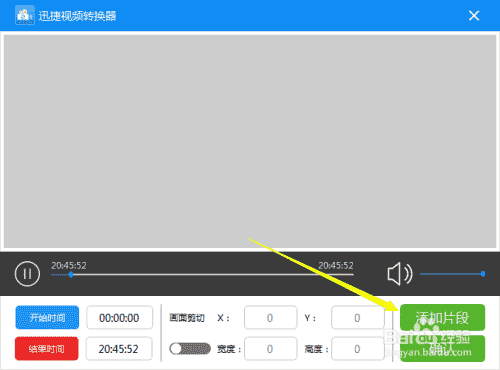
Task: Click the red 结束时间 button
Action: pos(47,349)
